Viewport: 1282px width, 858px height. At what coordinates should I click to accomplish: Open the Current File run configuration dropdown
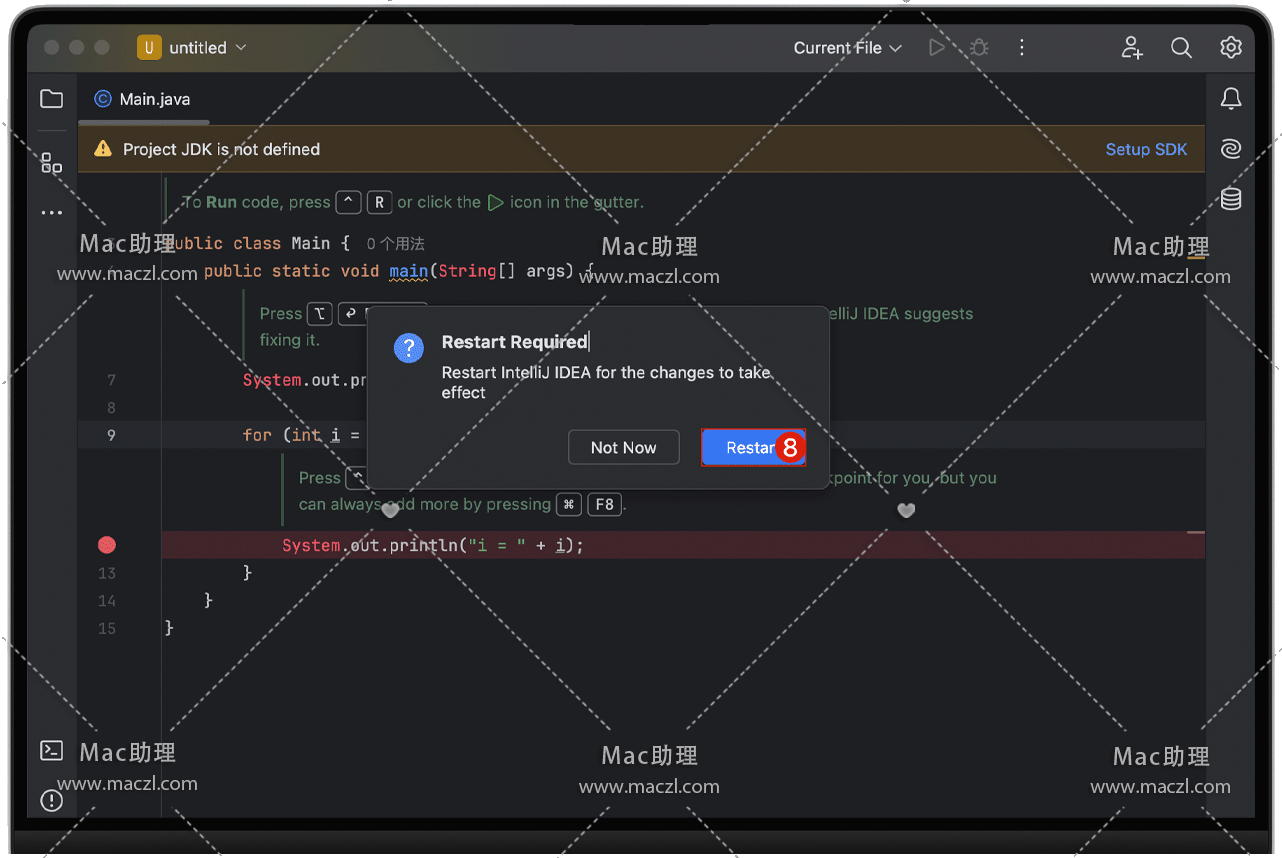click(x=847, y=48)
